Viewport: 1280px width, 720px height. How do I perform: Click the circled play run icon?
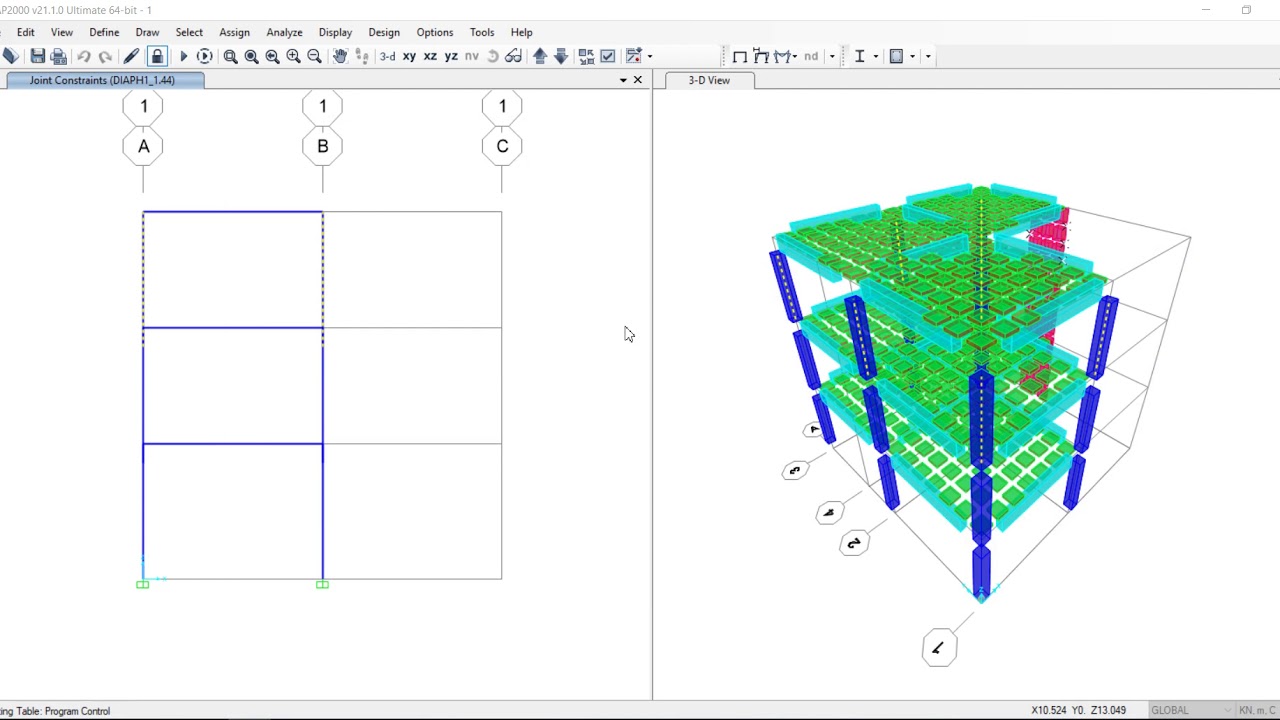click(204, 56)
